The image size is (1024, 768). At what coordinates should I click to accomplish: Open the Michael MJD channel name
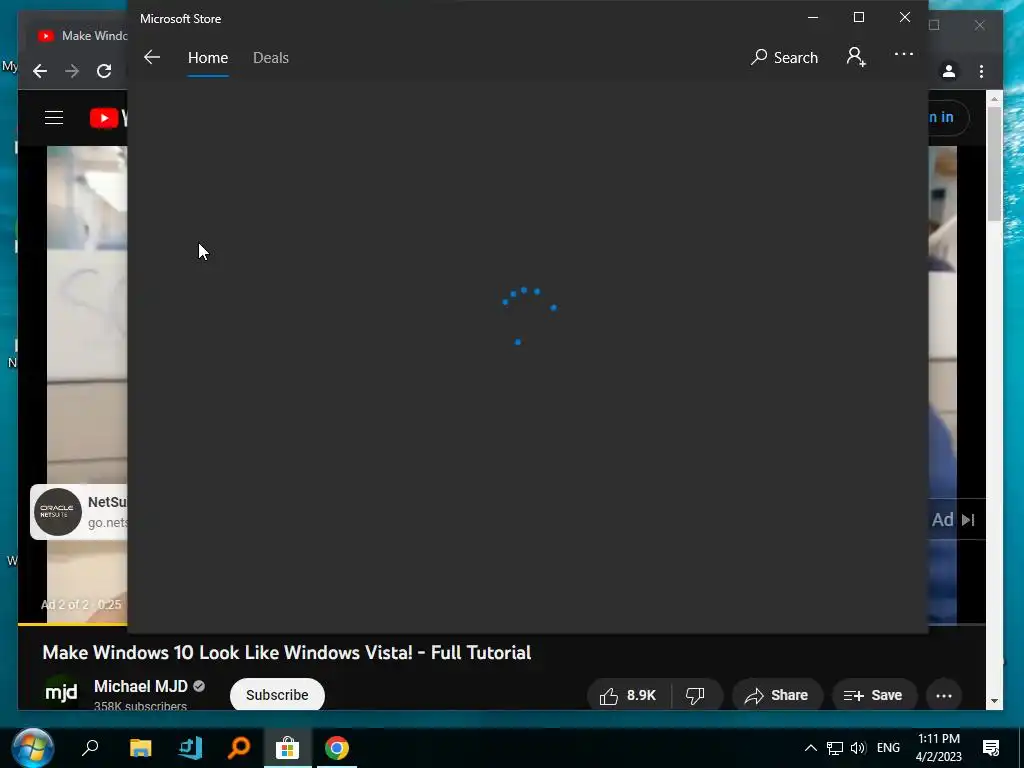pos(140,686)
